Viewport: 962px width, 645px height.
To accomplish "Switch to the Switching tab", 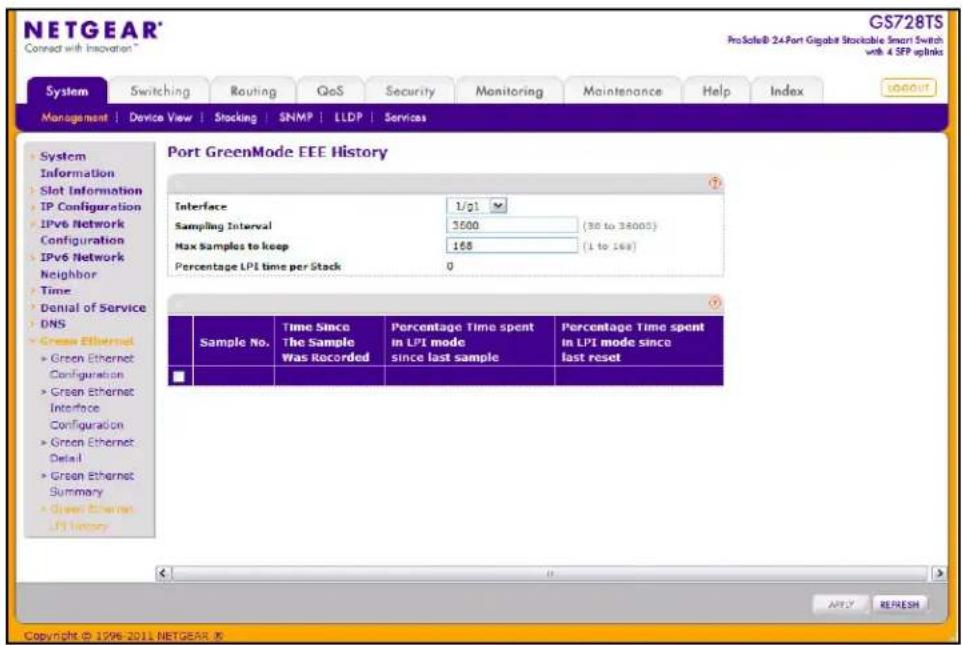I will (160, 91).
